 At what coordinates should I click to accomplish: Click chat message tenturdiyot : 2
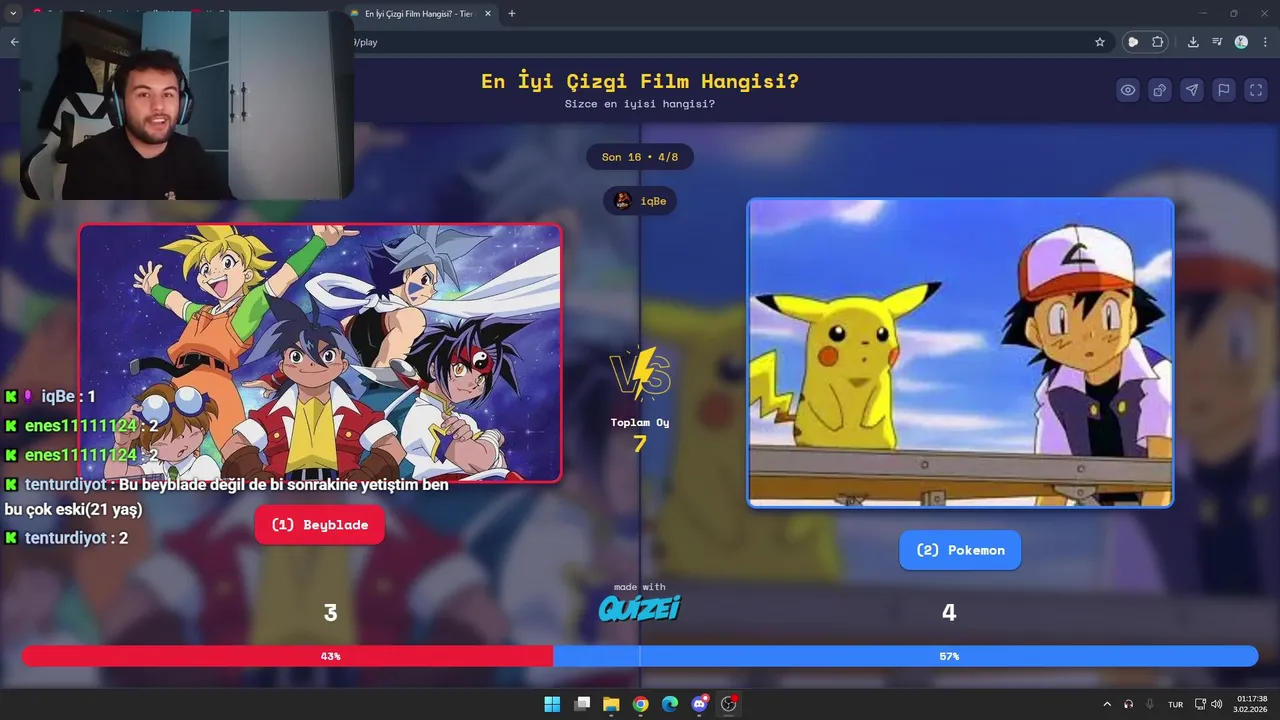66,538
